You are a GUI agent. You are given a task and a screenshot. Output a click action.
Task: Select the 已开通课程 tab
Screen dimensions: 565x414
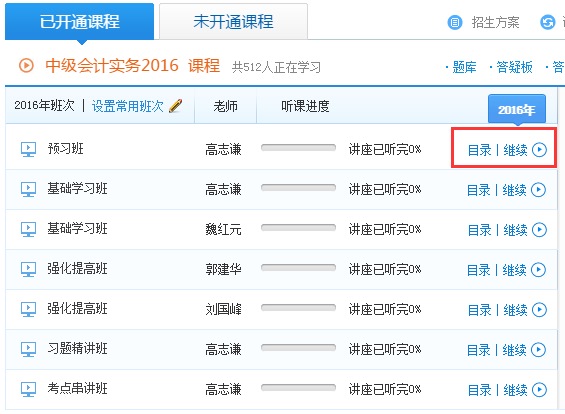[x=79, y=21]
